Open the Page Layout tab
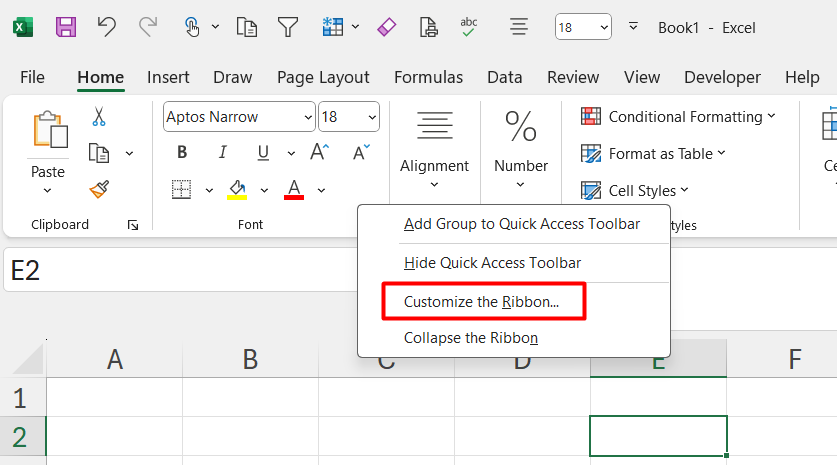837x465 pixels. pos(323,77)
